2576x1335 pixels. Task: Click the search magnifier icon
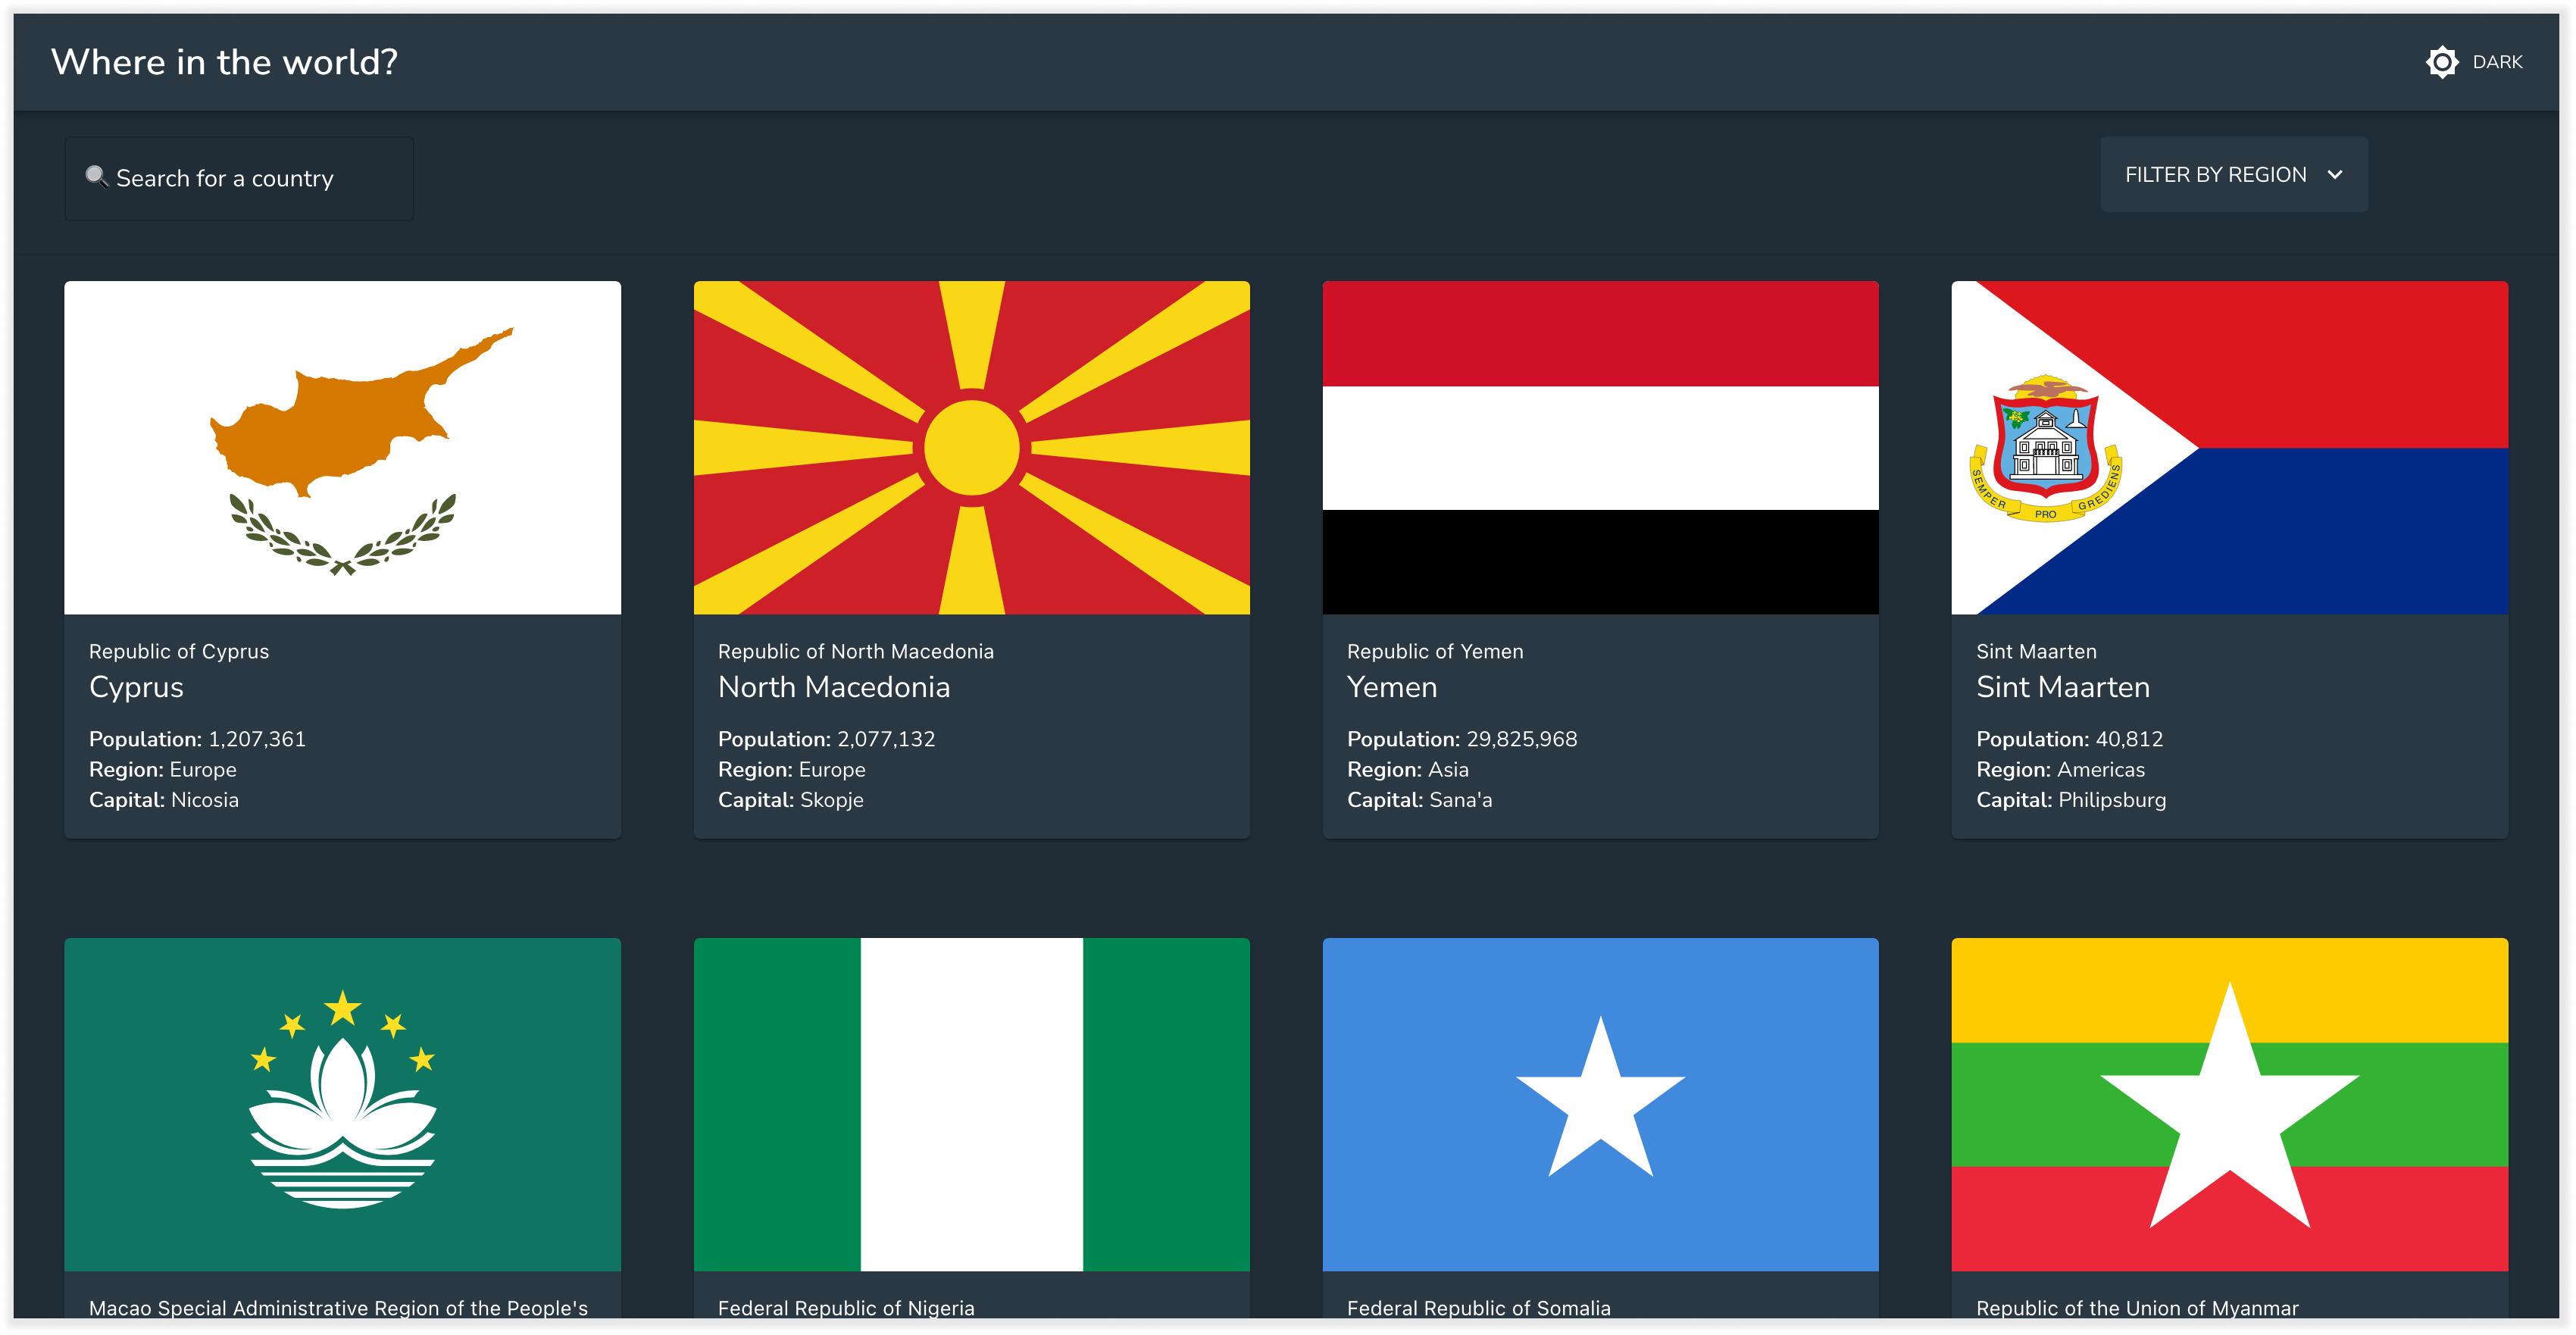pos(96,177)
